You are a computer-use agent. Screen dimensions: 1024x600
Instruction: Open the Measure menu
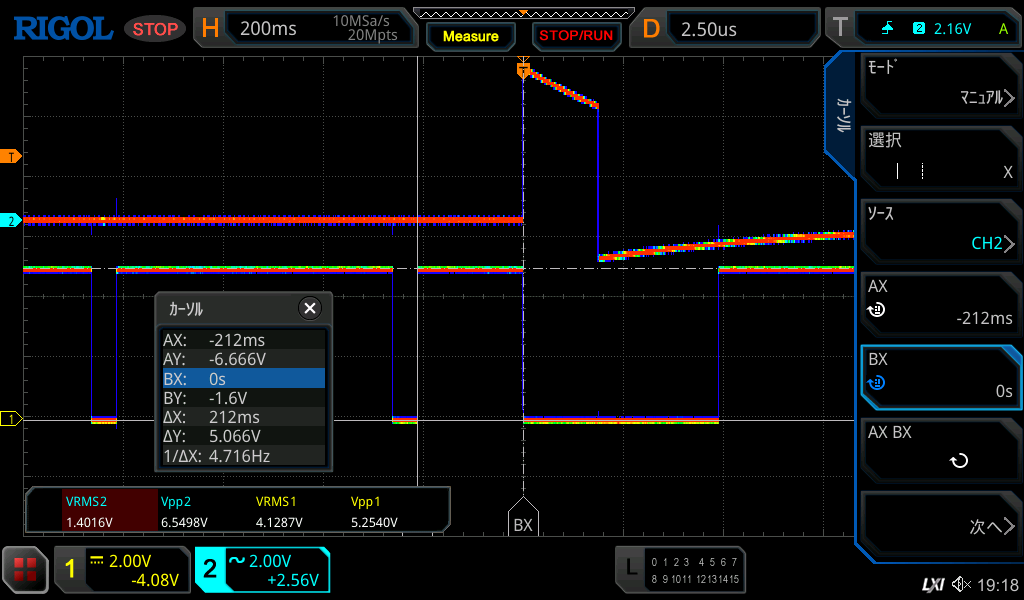pyautogui.click(x=470, y=36)
